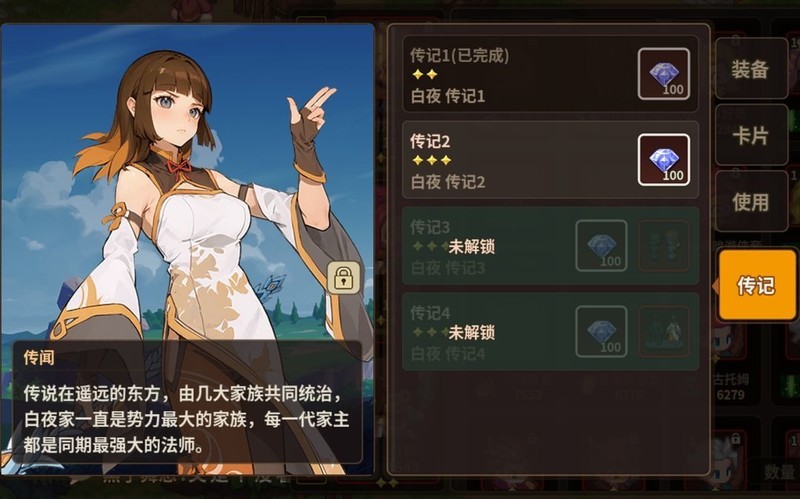Click the 古托姆 6279 entry in background

click(730, 387)
